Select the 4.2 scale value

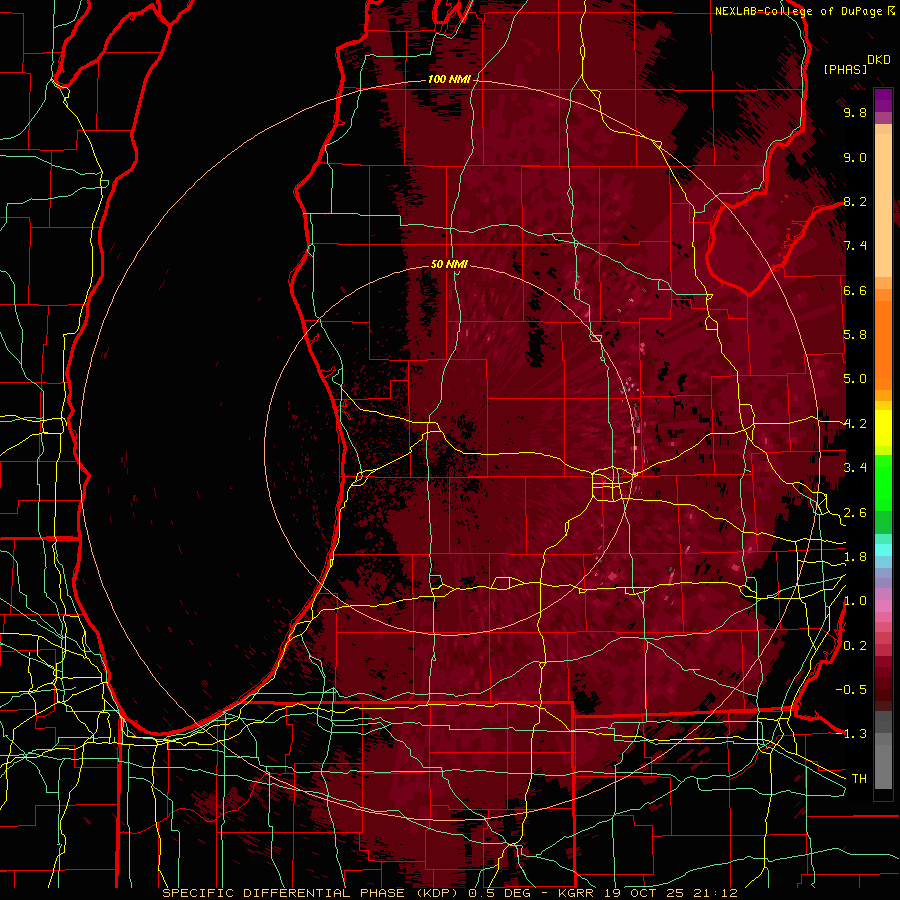coord(855,424)
